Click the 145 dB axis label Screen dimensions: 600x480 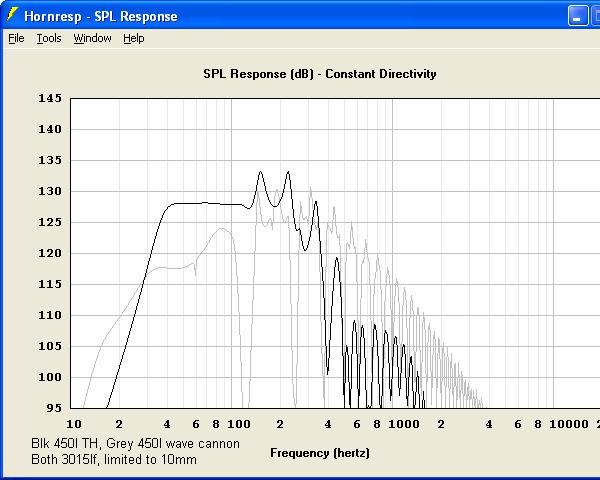click(50, 98)
